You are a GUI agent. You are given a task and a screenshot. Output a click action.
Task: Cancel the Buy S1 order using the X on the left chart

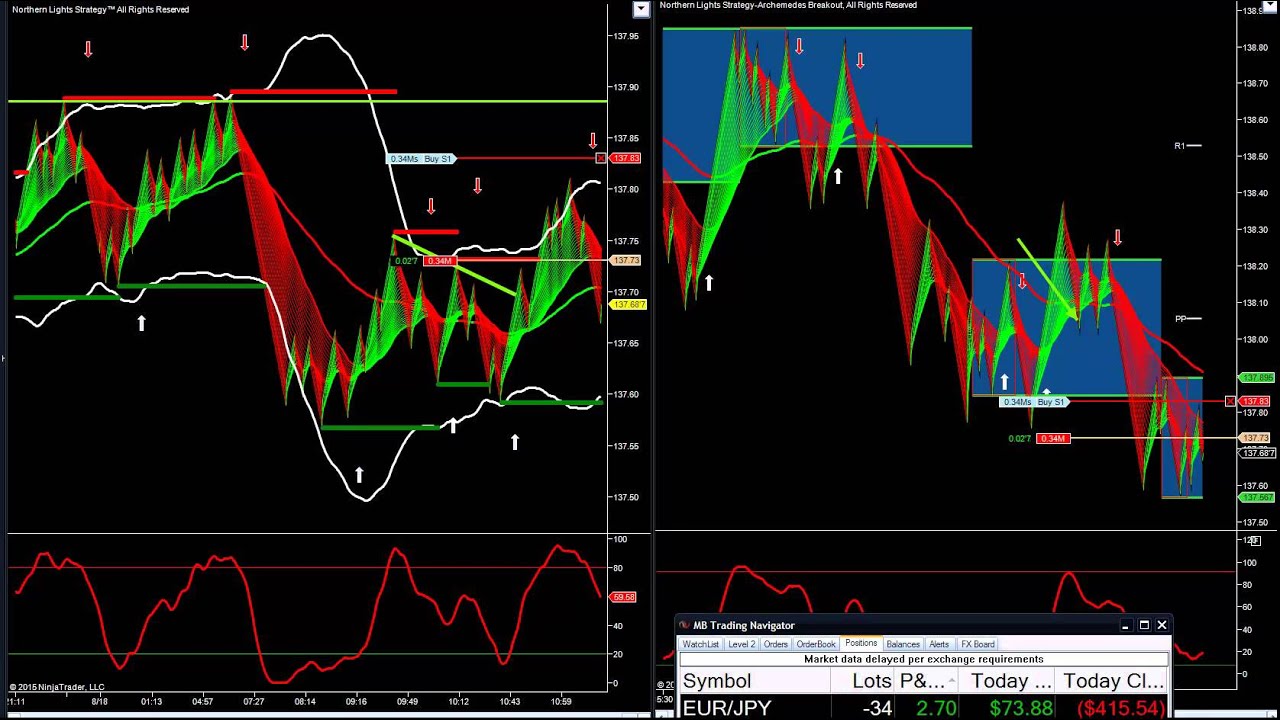(x=600, y=158)
